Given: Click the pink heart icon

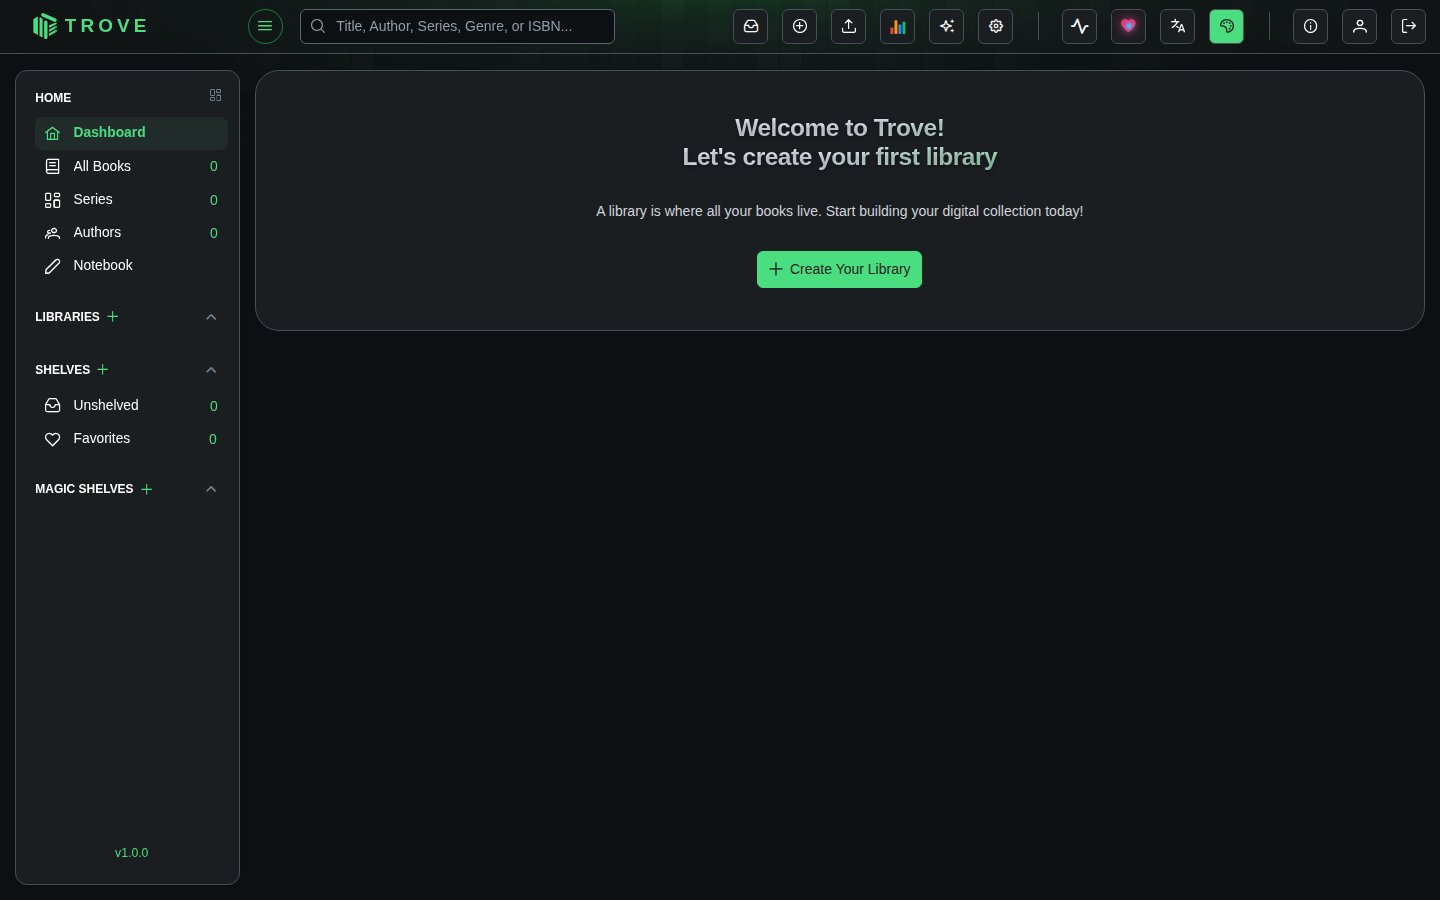Looking at the screenshot, I should coord(1128,26).
